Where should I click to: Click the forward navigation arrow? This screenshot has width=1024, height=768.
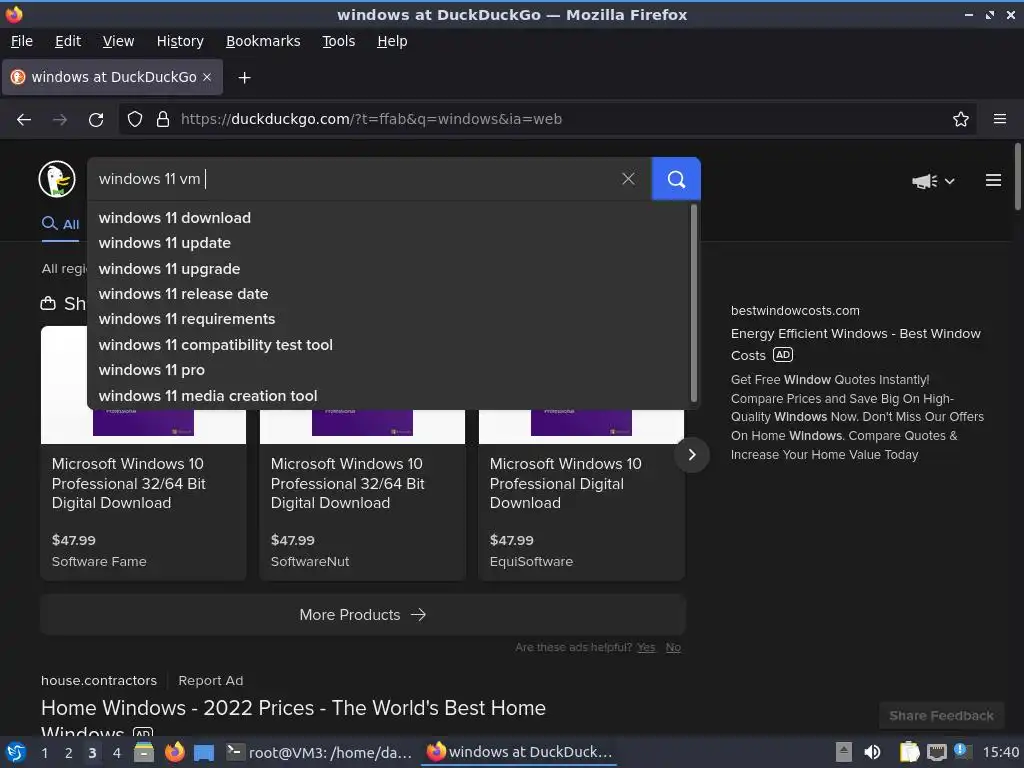[60, 120]
